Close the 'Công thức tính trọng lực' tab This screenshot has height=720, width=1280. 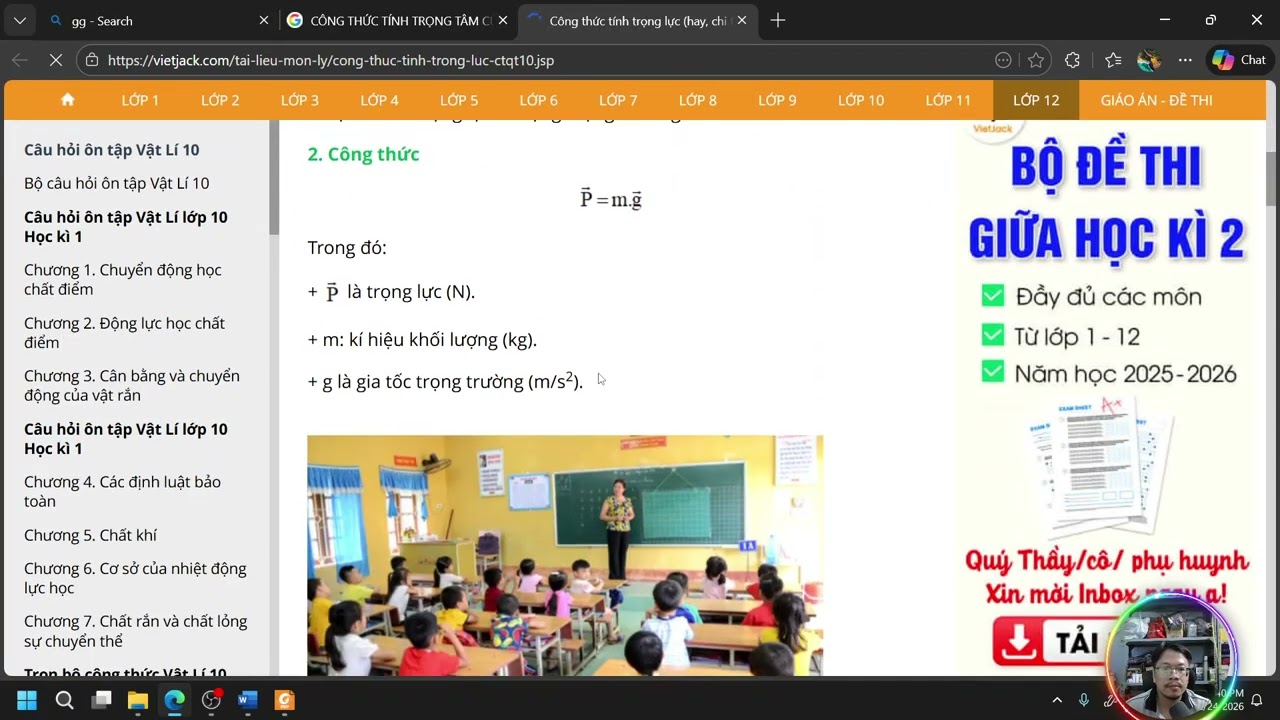coord(742,20)
